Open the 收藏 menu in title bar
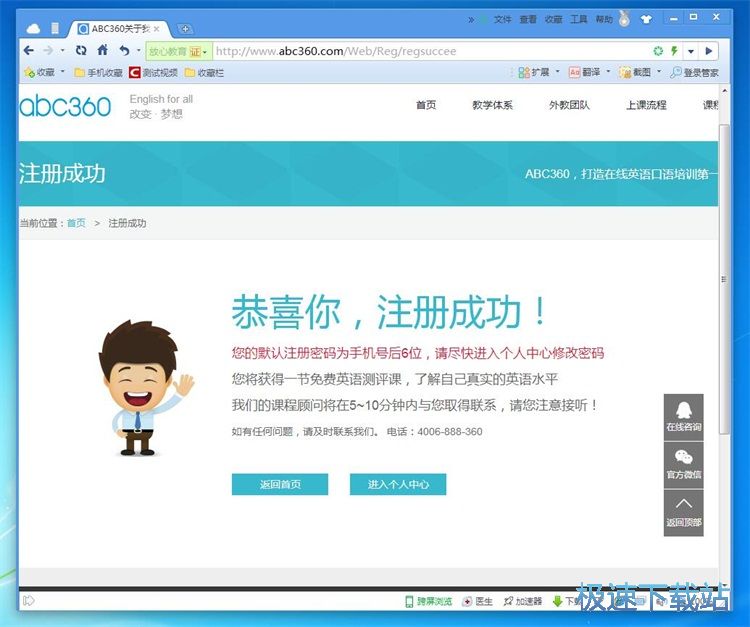The image size is (750, 627). pyautogui.click(x=553, y=20)
